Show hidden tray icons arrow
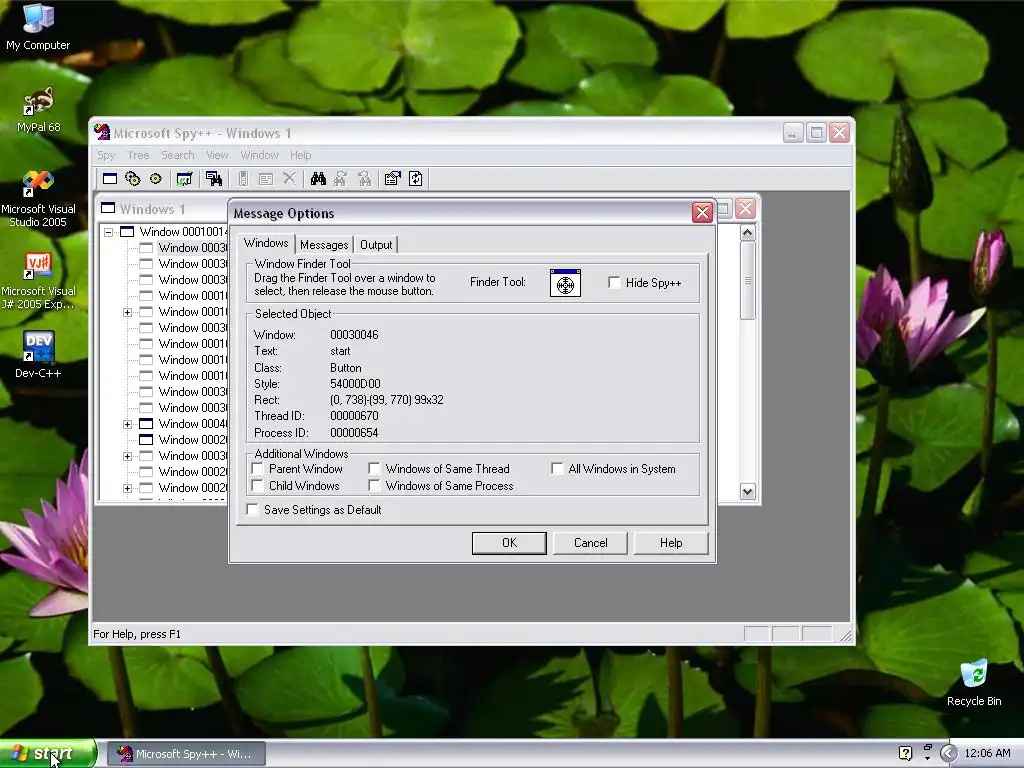Image resolution: width=1024 pixels, height=768 pixels. pos(948,753)
